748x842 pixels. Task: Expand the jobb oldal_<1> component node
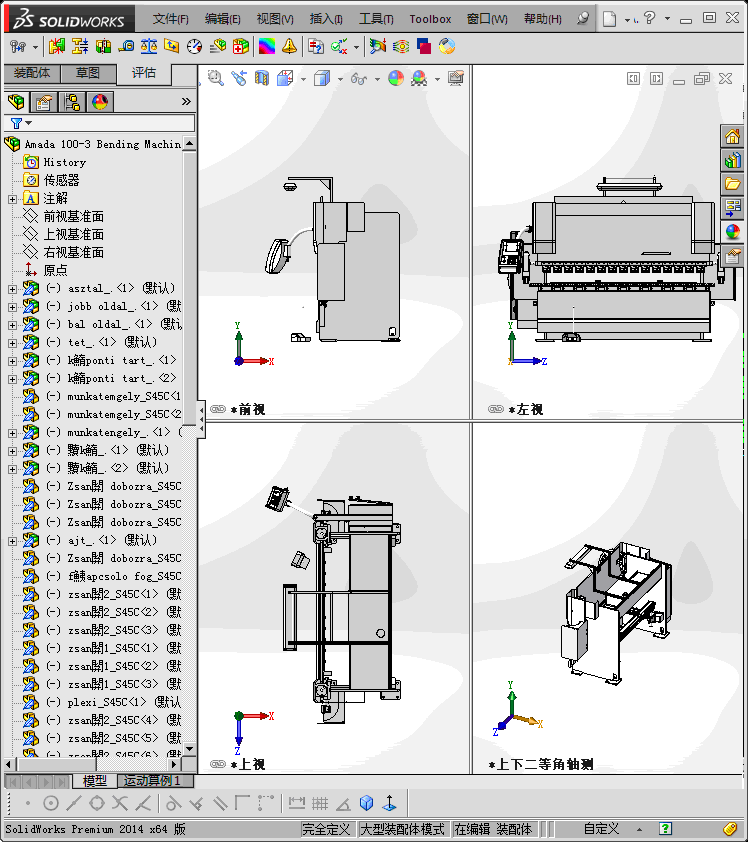click(12, 307)
